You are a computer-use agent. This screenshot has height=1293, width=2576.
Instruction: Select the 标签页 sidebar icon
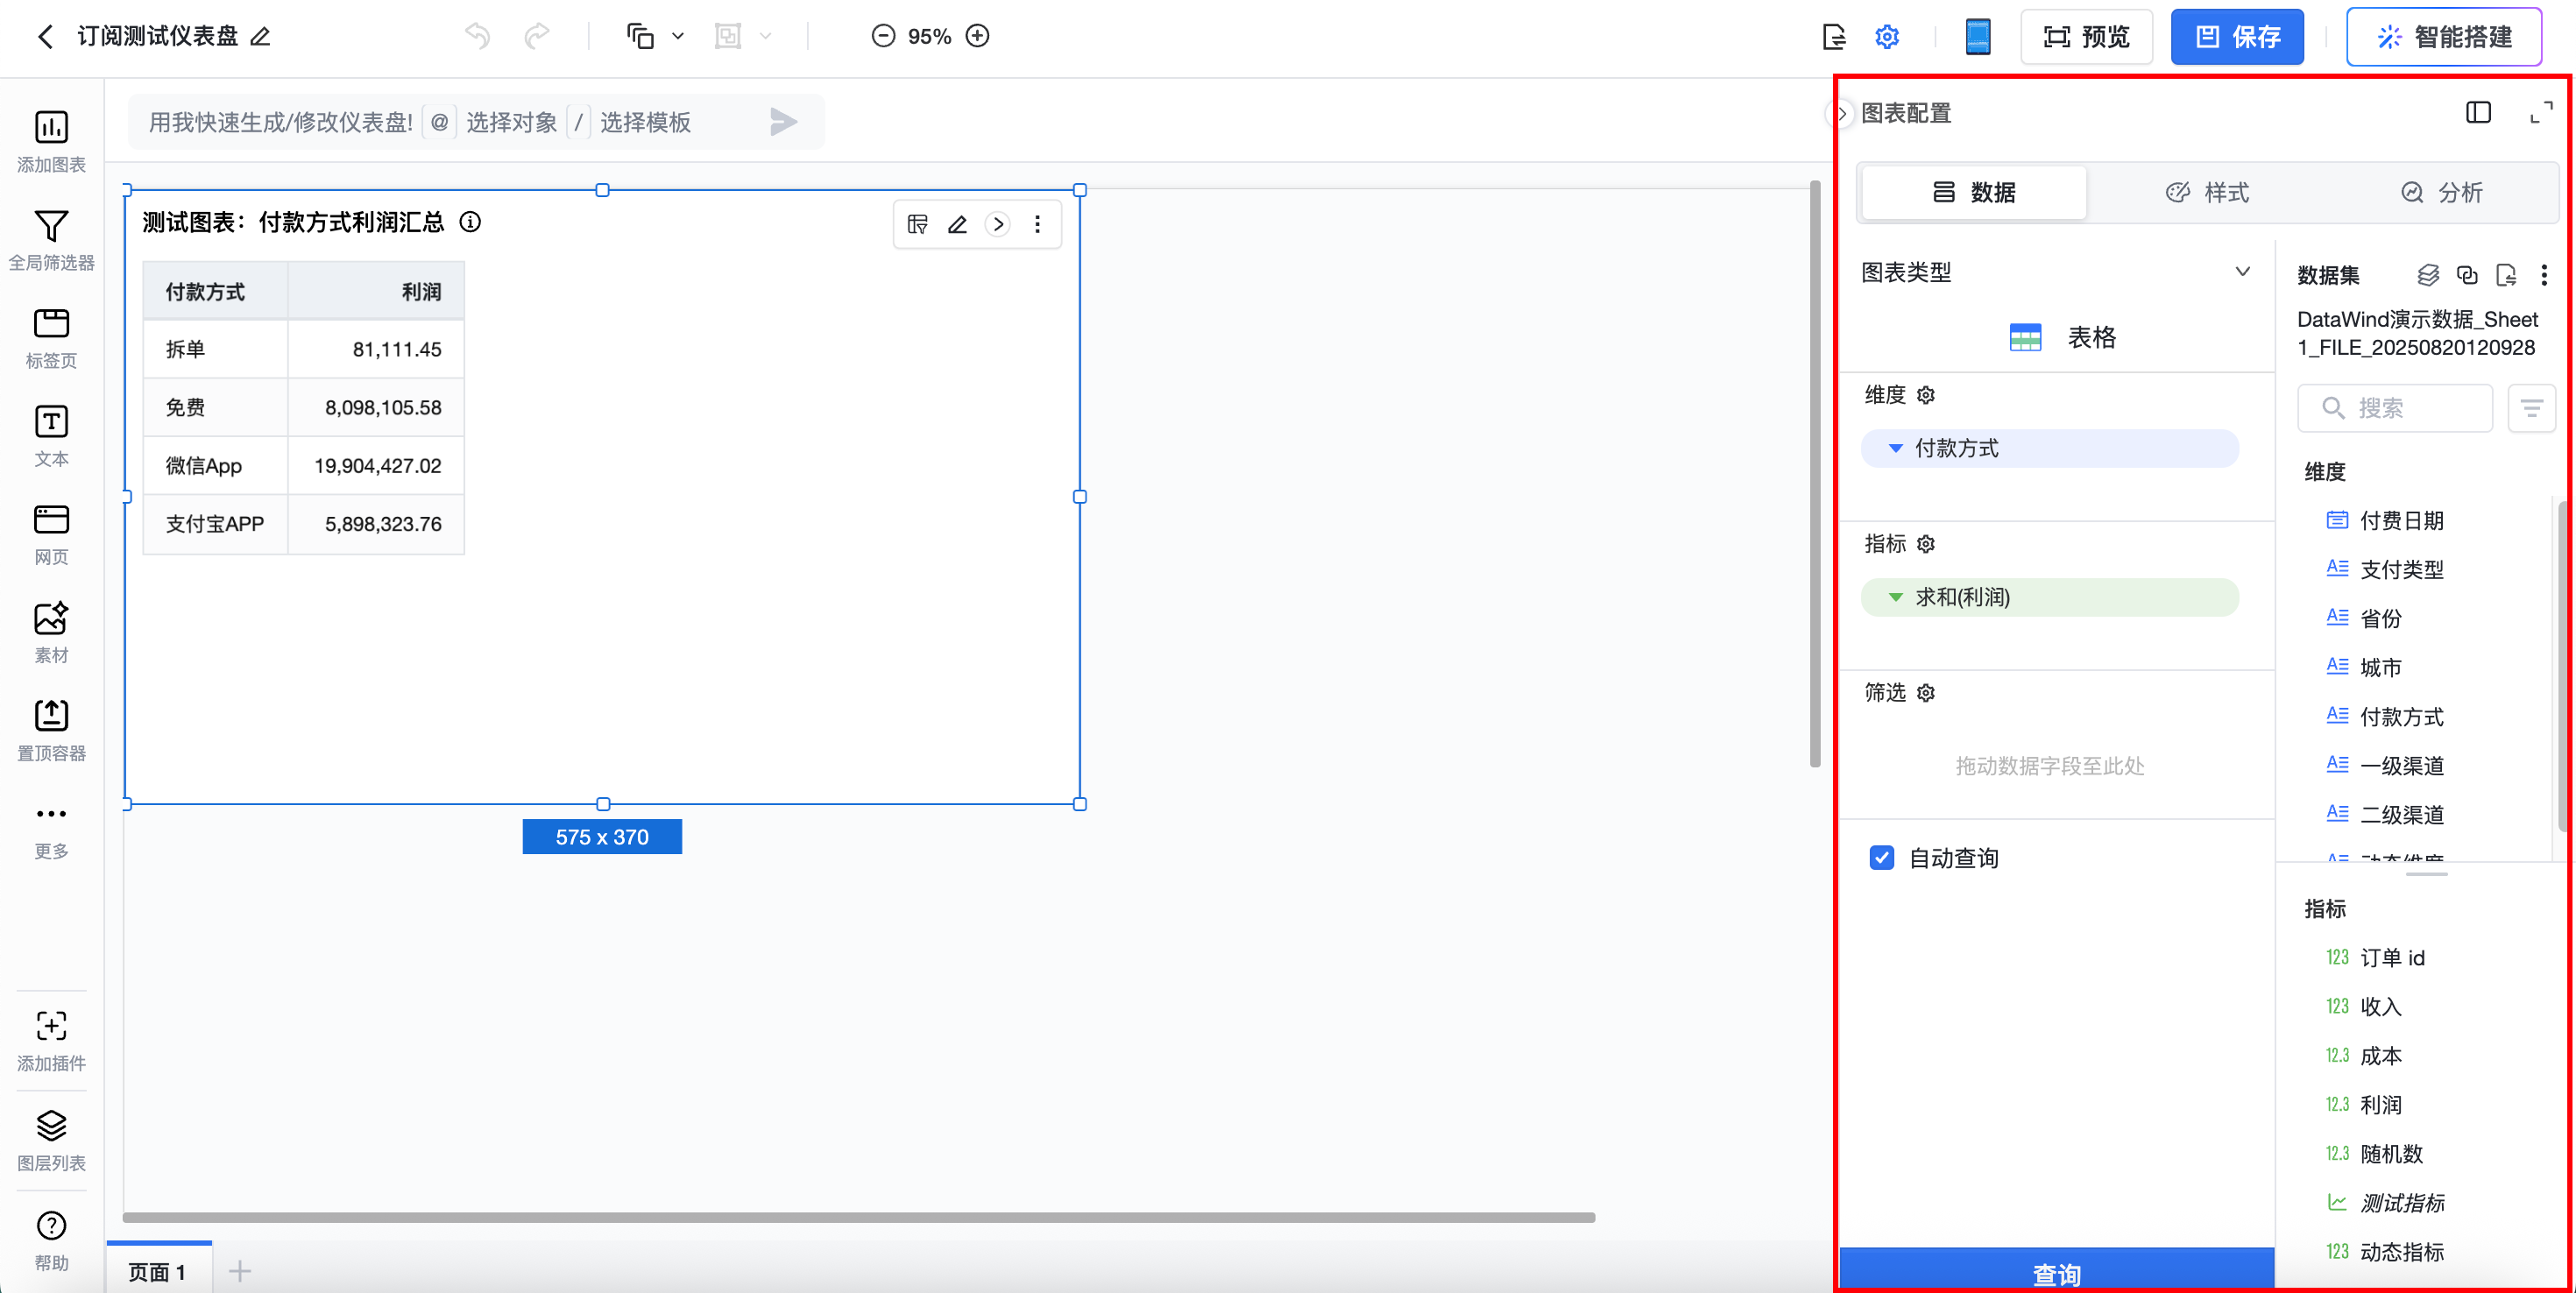[x=51, y=324]
